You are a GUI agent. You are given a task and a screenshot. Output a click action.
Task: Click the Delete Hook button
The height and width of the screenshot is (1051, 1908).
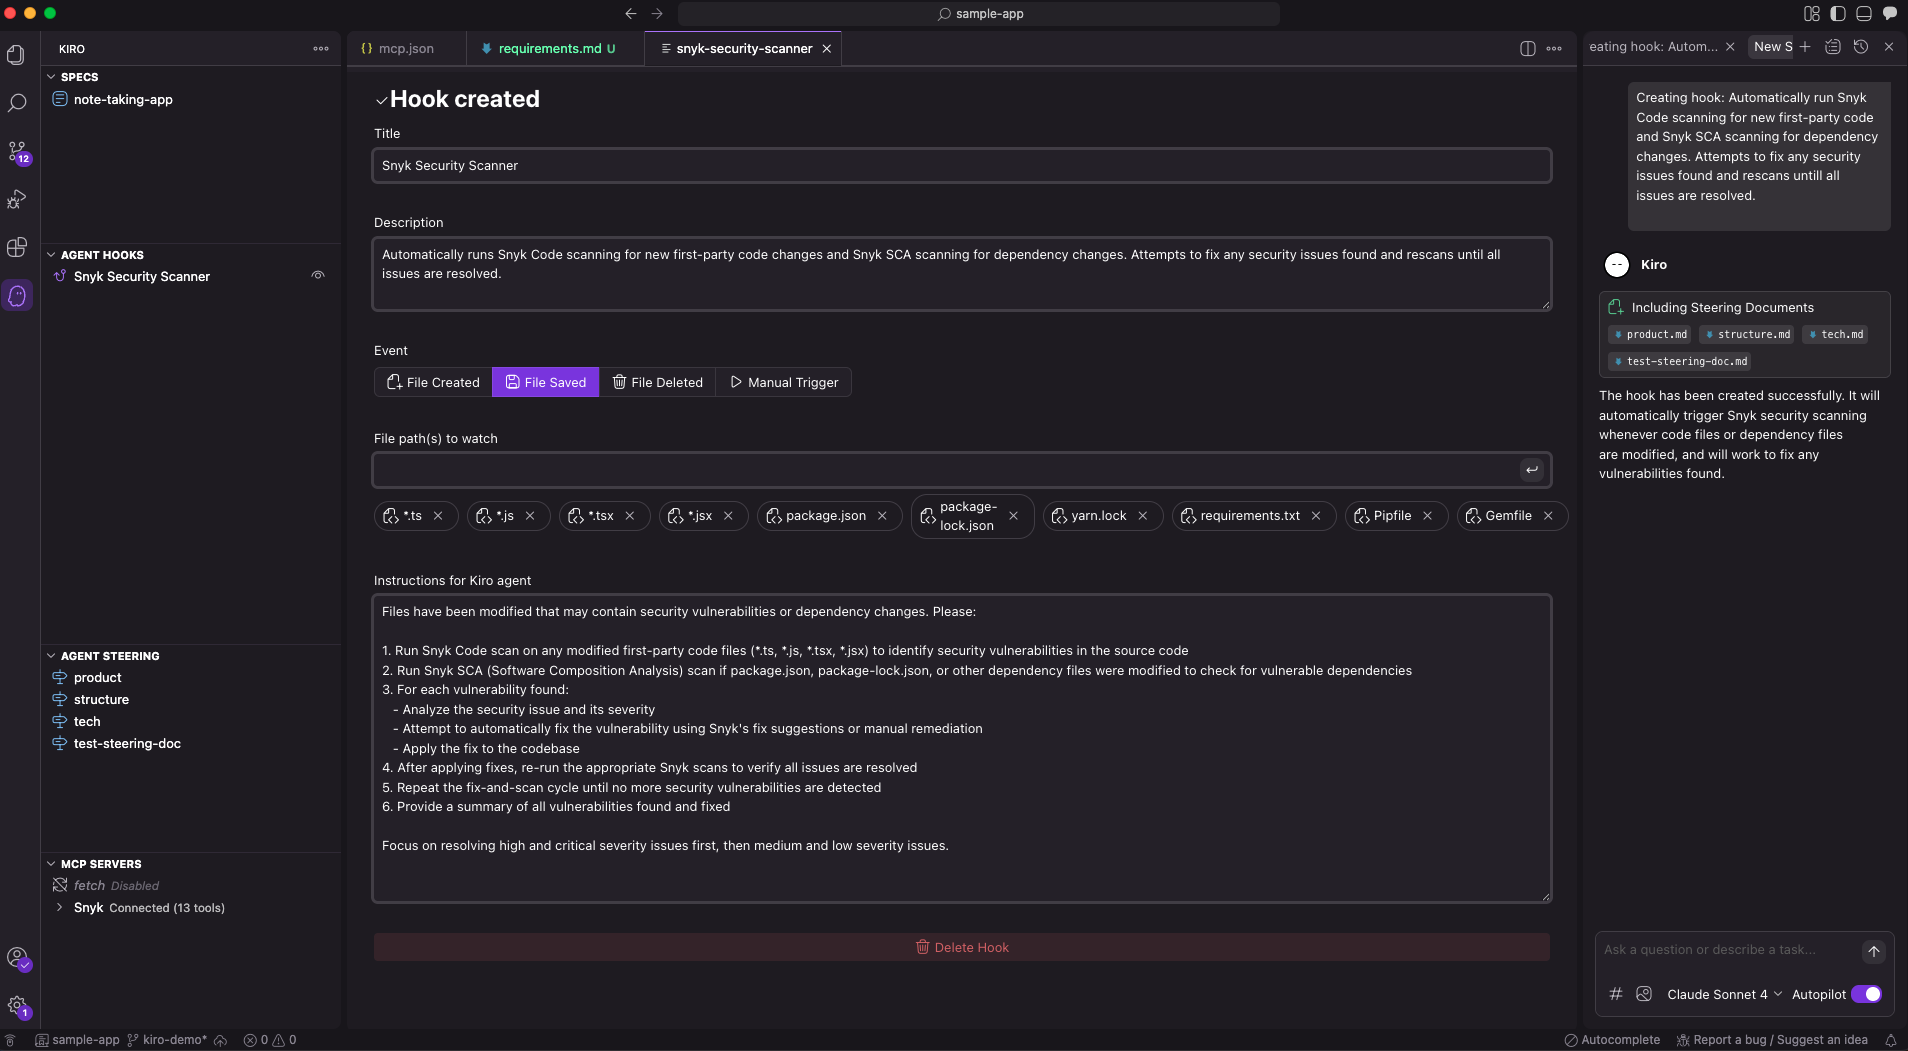coord(962,947)
